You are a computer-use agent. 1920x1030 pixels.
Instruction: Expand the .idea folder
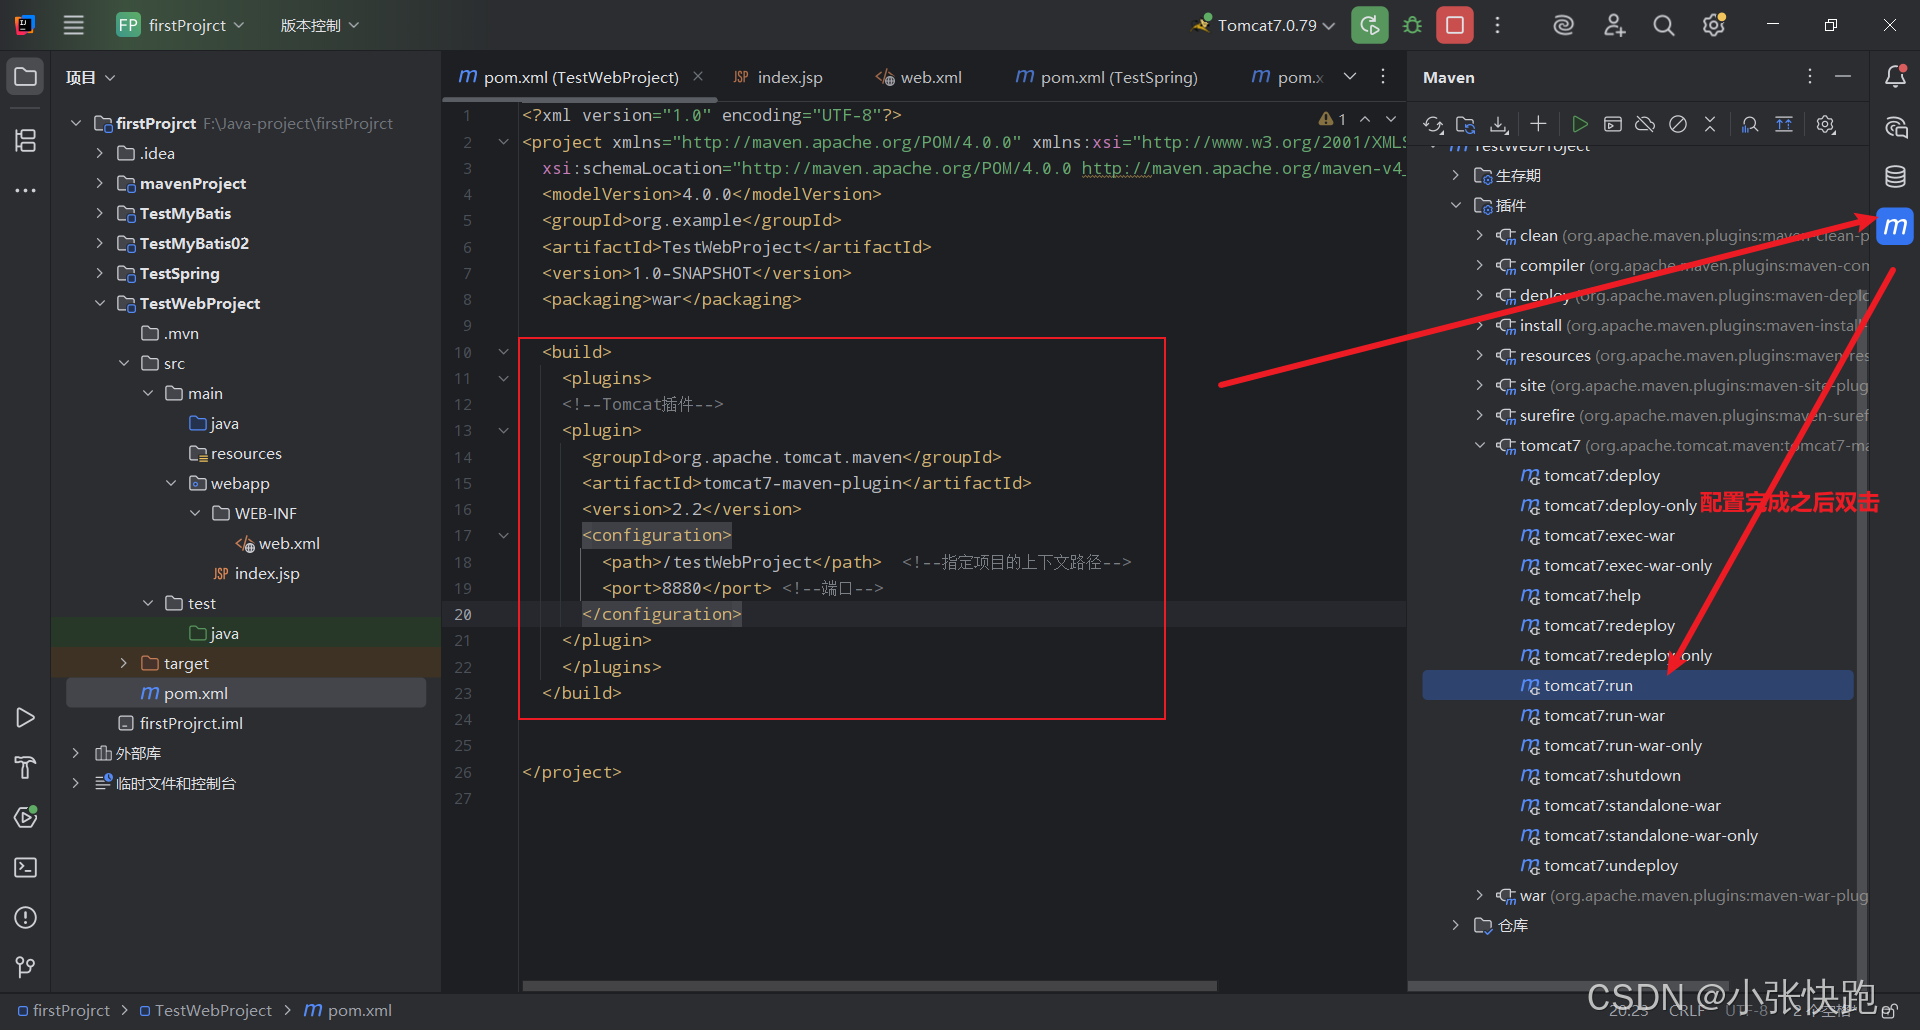point(99,153)
